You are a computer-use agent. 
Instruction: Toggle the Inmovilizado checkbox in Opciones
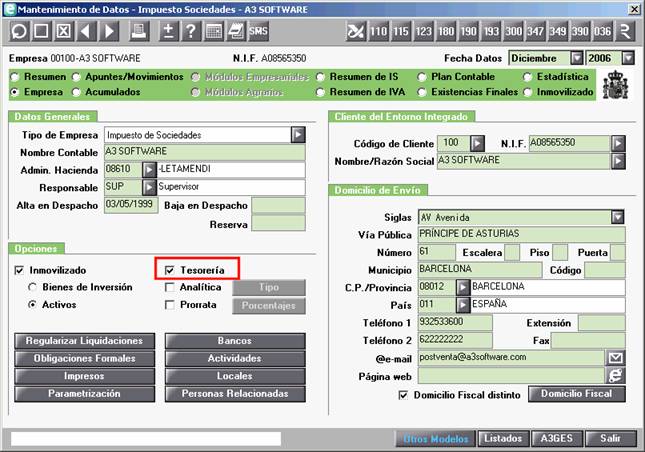pos(19,270)
